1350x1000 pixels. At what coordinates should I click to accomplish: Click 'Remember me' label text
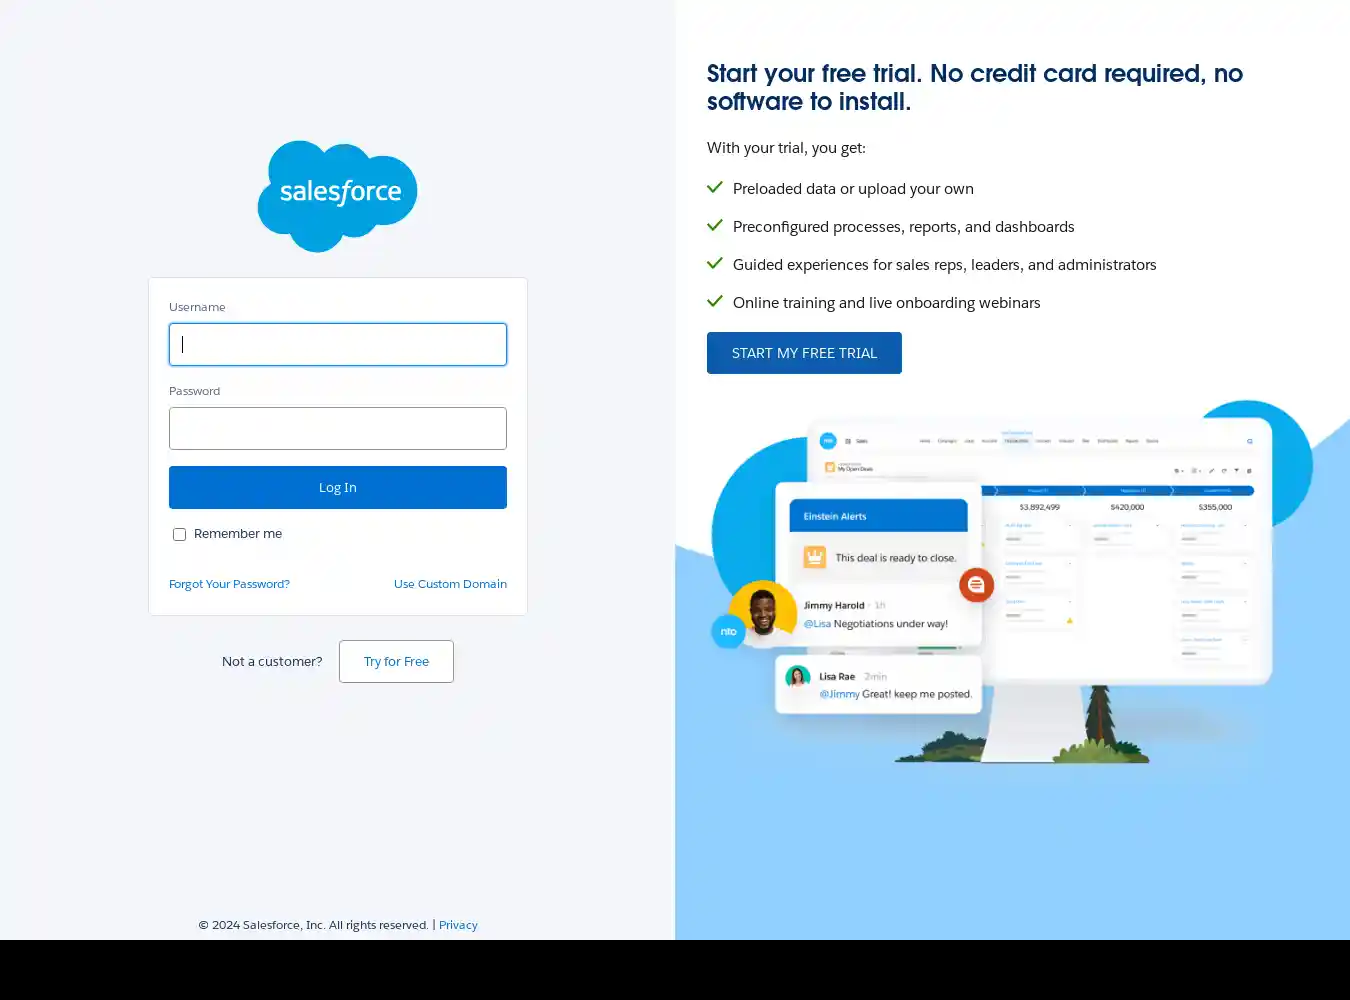pos(238,534)
